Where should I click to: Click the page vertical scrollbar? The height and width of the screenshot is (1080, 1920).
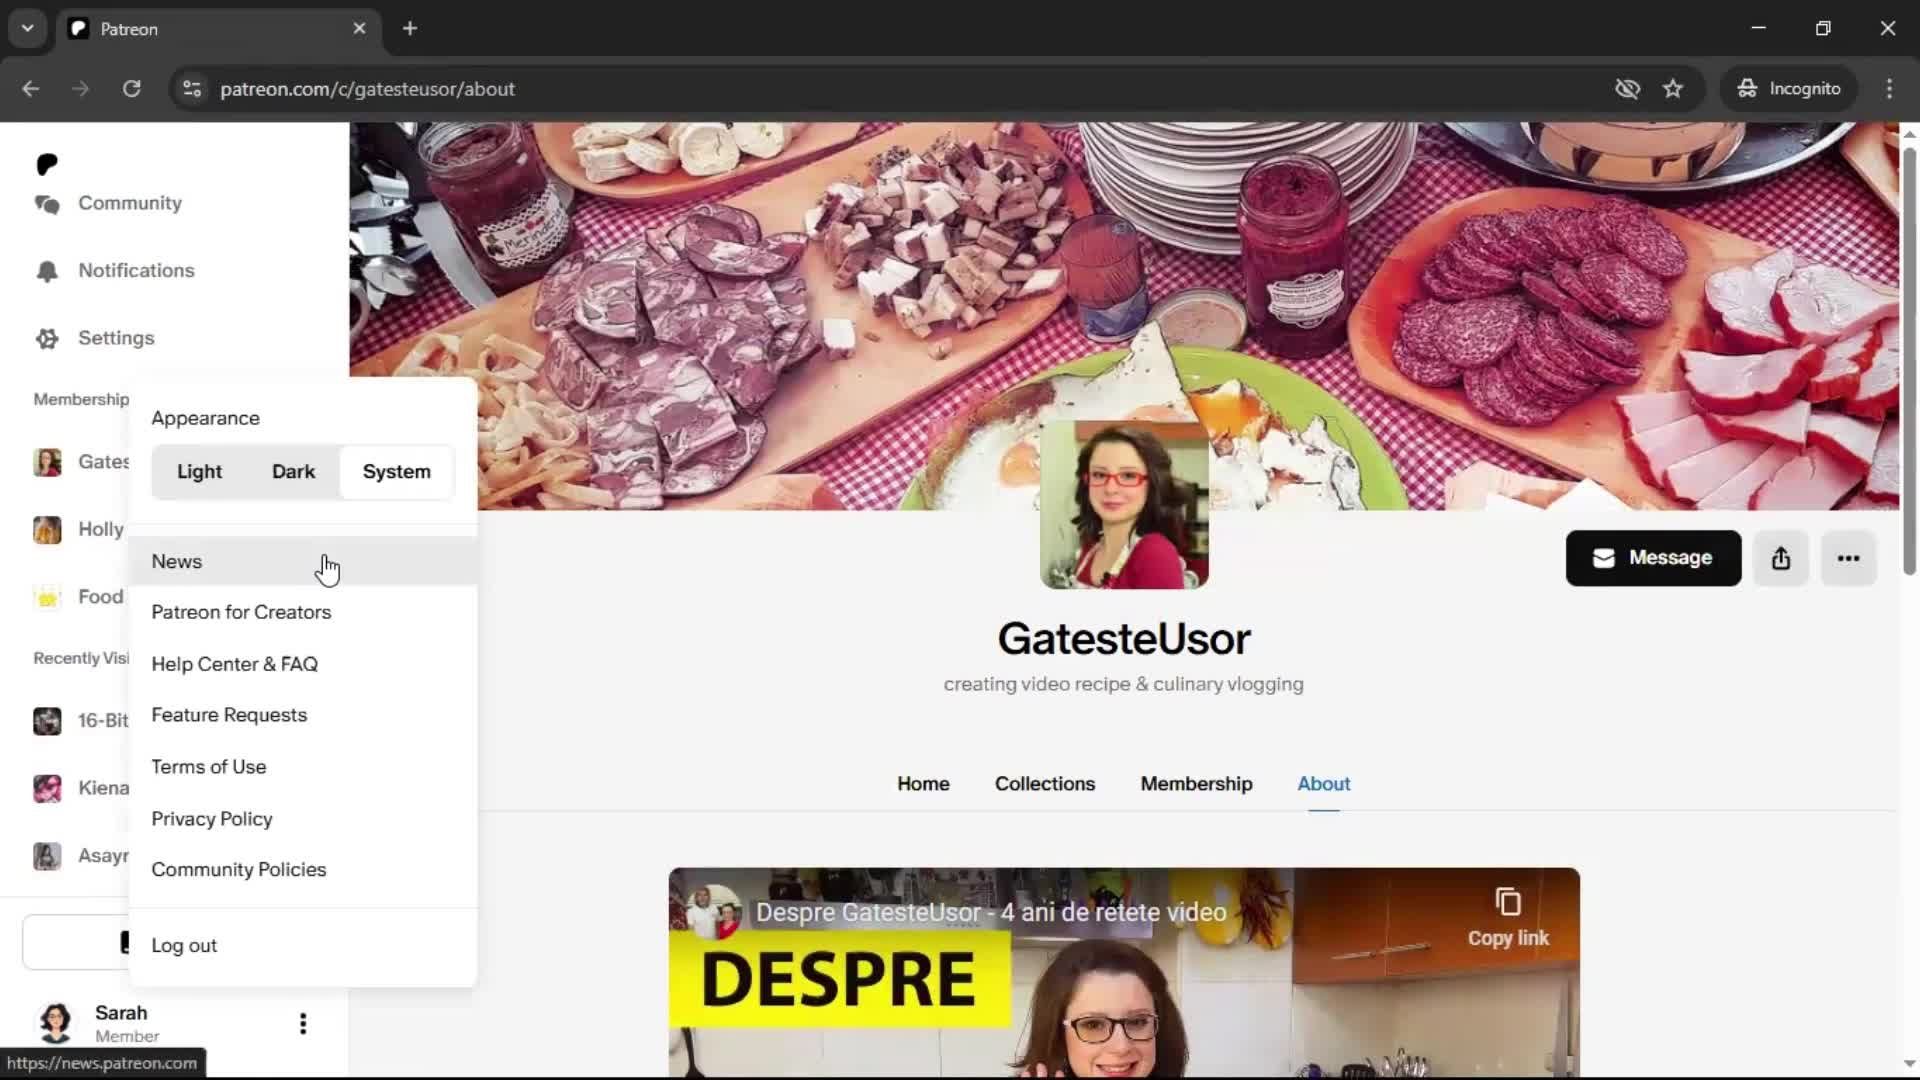pos(1909,360)
